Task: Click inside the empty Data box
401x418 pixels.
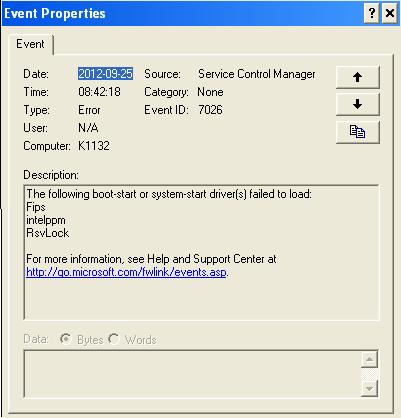Action: pos(192,374)
